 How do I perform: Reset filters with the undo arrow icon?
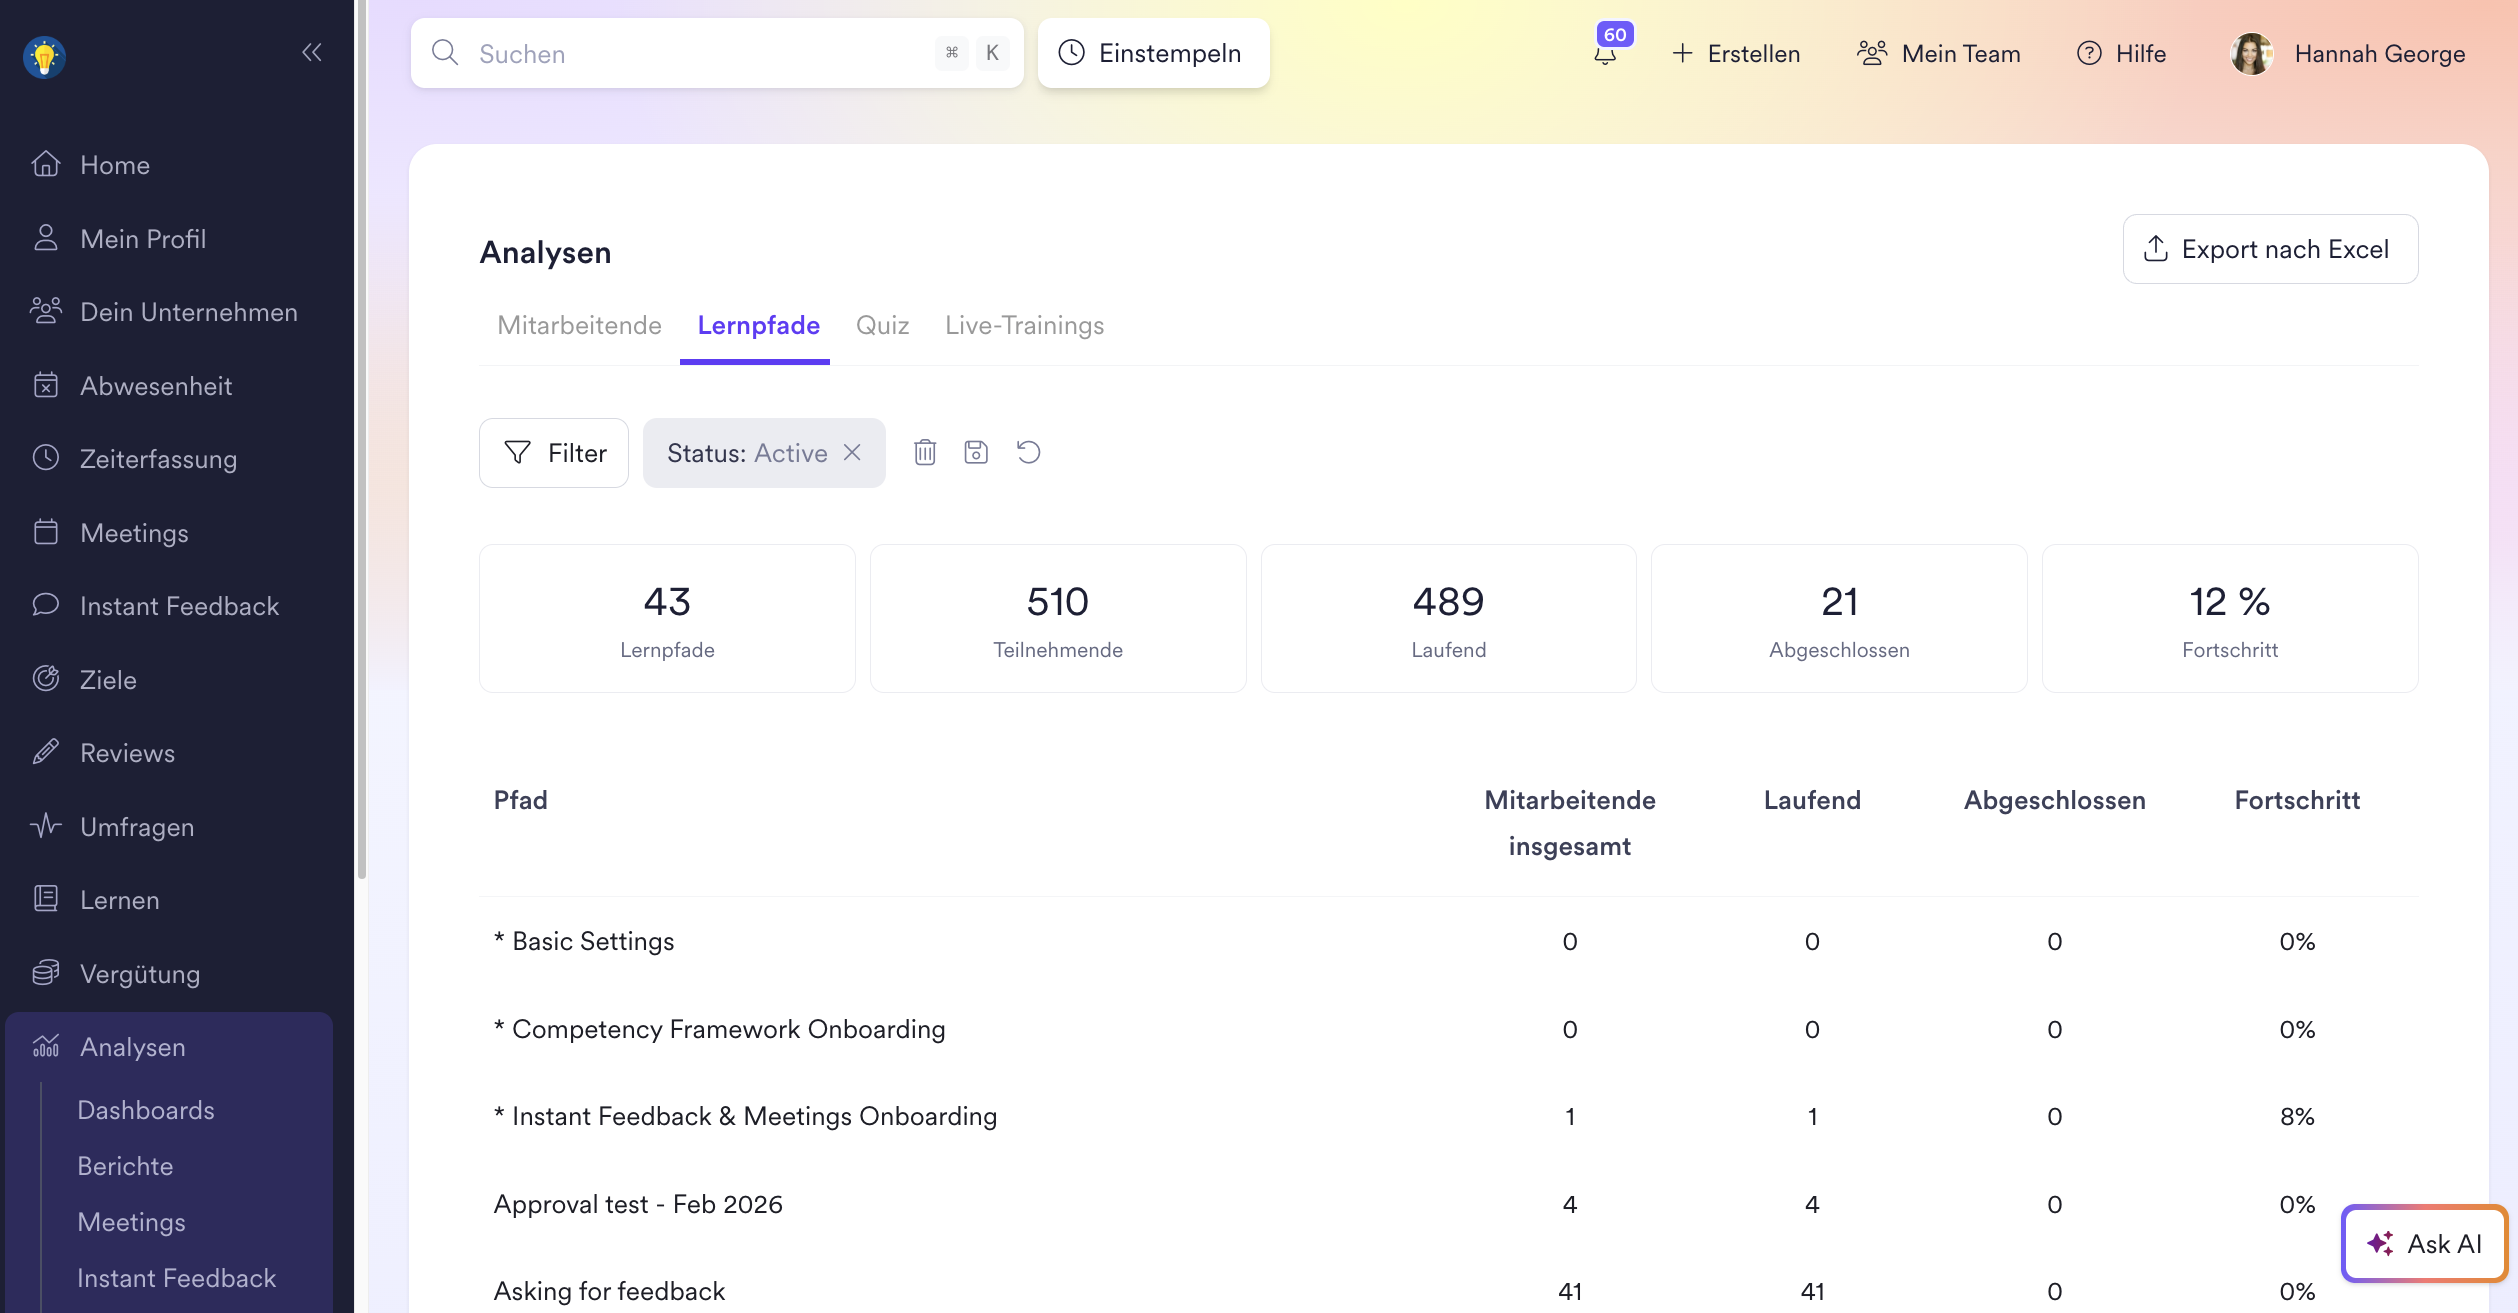1028,453
